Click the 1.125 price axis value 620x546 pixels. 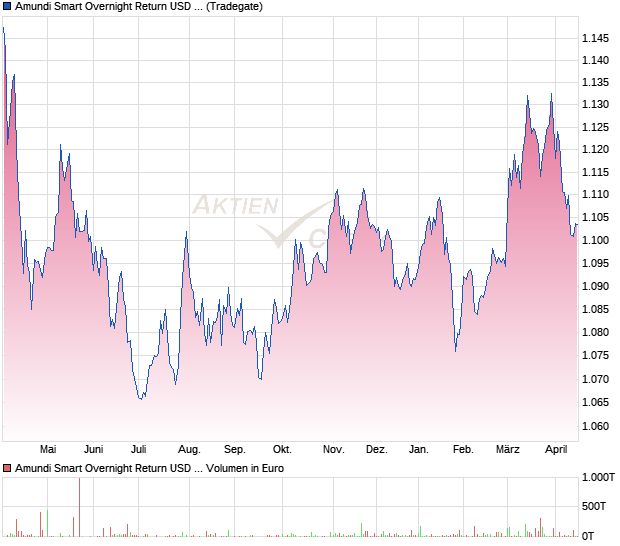coord(595,128)
